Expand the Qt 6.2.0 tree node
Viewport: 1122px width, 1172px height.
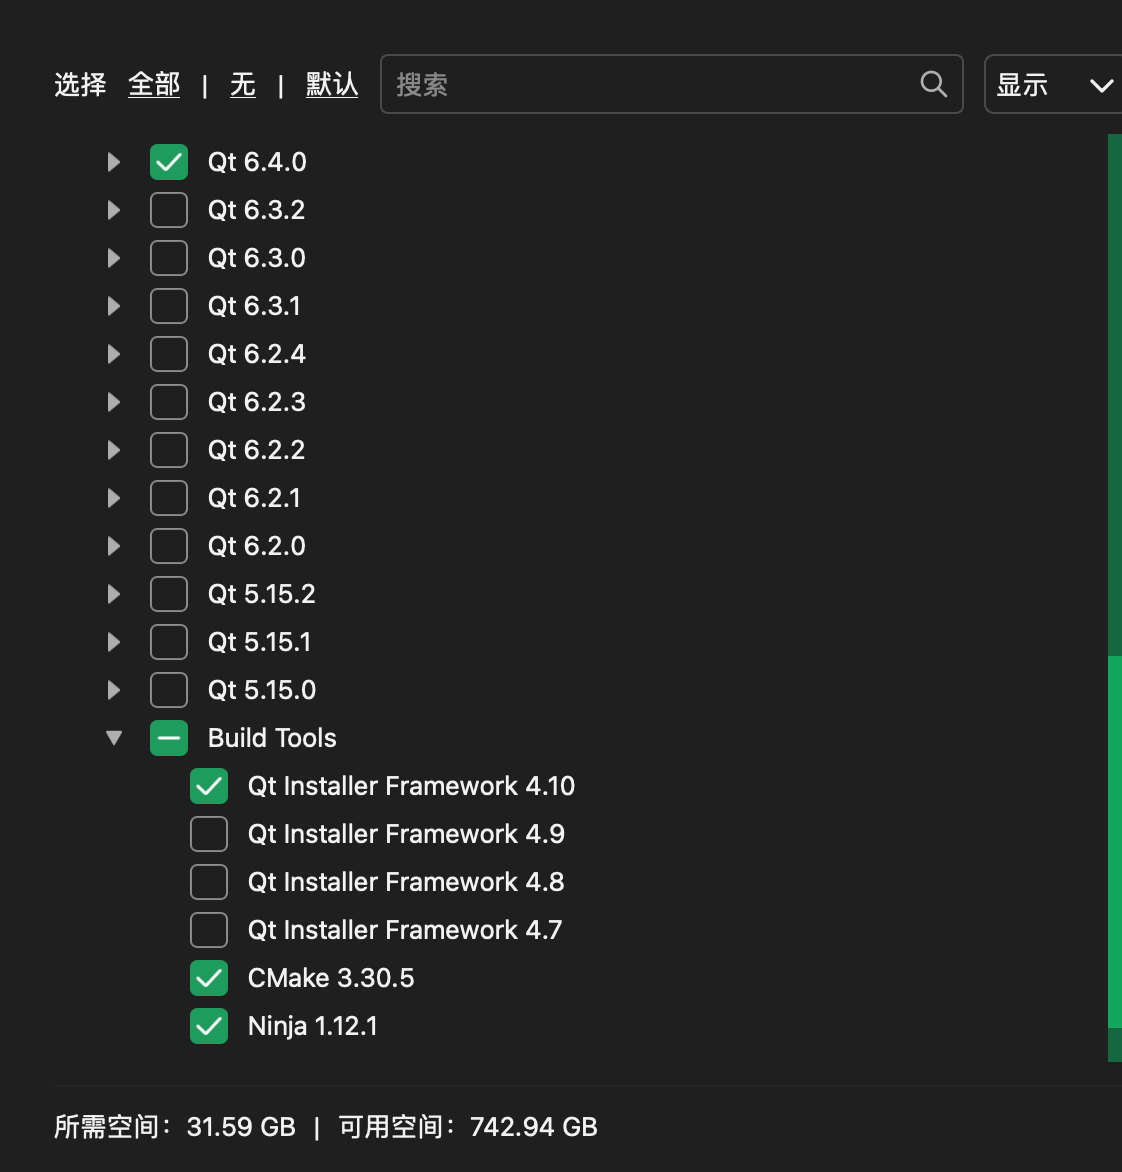pyautogui.click(x=114, y=546)
